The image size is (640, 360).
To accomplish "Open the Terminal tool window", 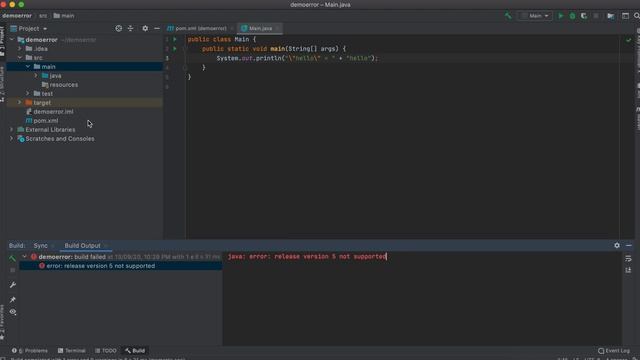I will [71, 351].
